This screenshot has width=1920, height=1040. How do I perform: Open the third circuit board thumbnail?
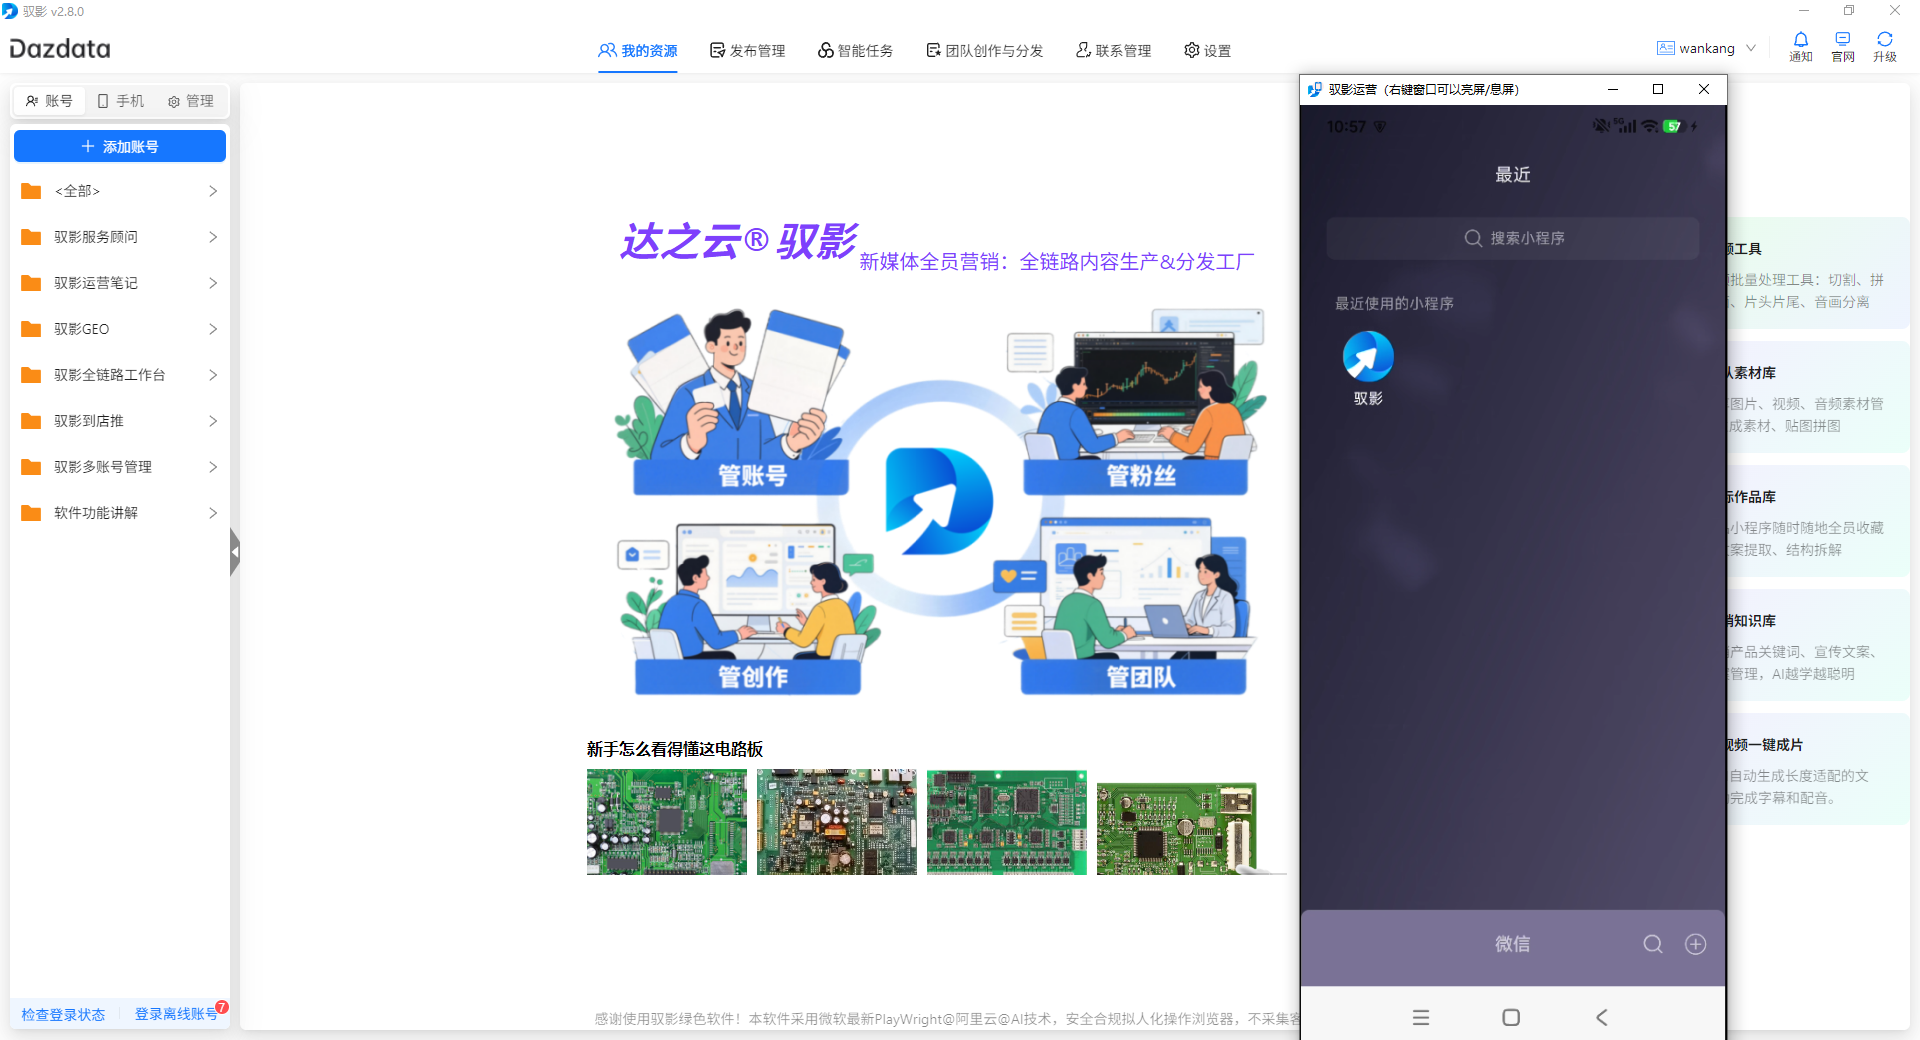point(1007,822)
